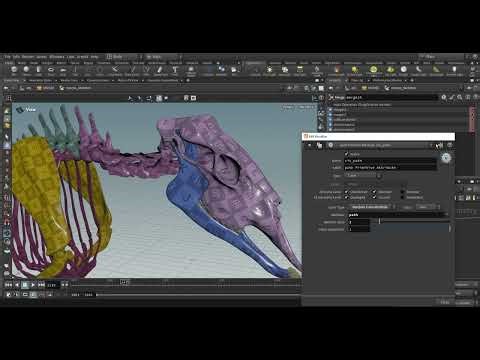Click the viewport pane options icon at top-left corner
The width and height of the screenshot is (480, 360).
9,98
